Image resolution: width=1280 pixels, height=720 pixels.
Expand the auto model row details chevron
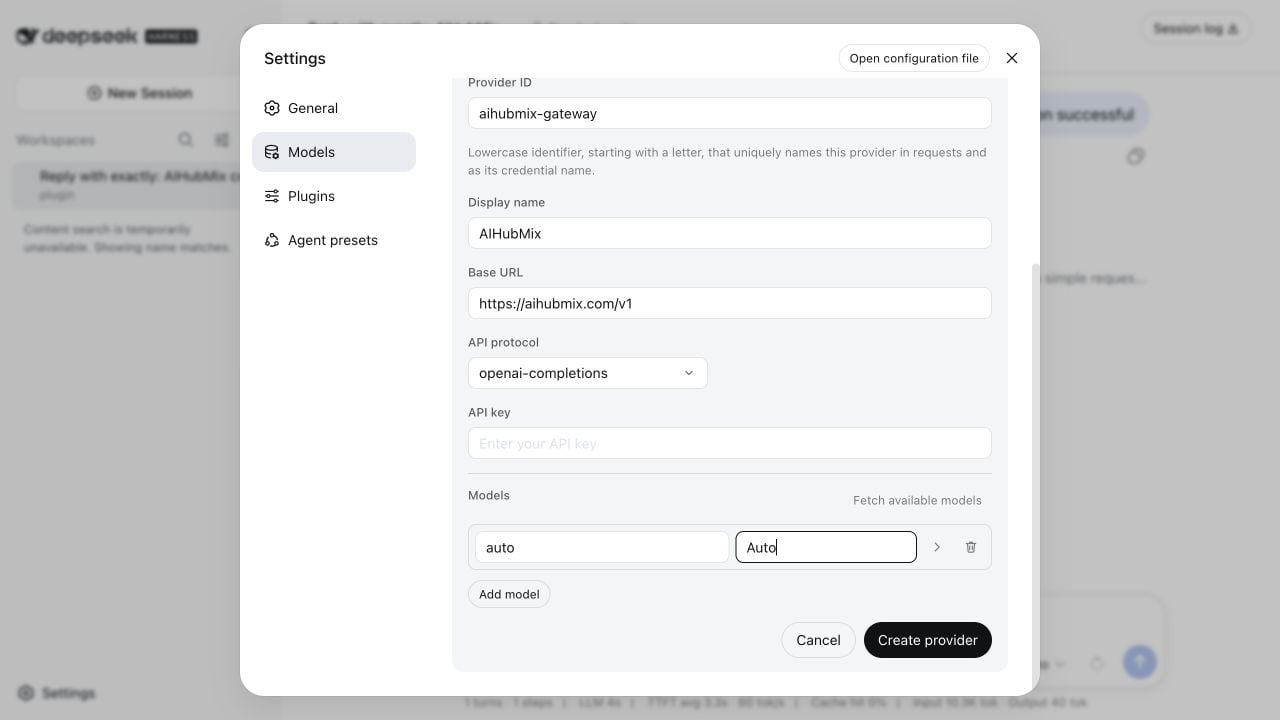tap(937, 547)
